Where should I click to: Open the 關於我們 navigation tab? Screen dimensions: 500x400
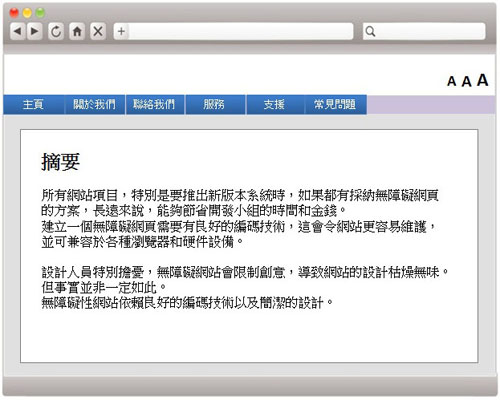click(94, 105)
